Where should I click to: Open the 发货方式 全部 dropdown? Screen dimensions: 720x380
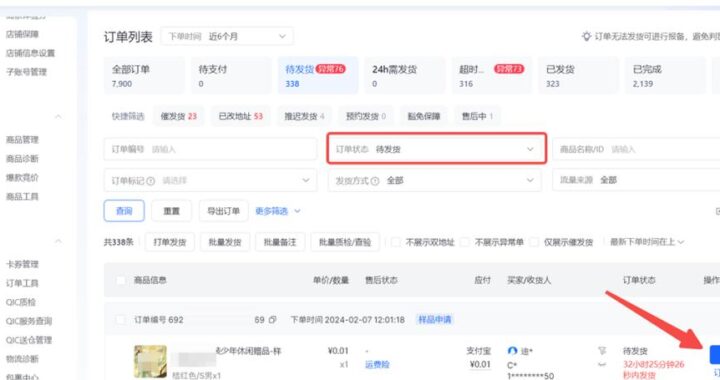point(434,180)
